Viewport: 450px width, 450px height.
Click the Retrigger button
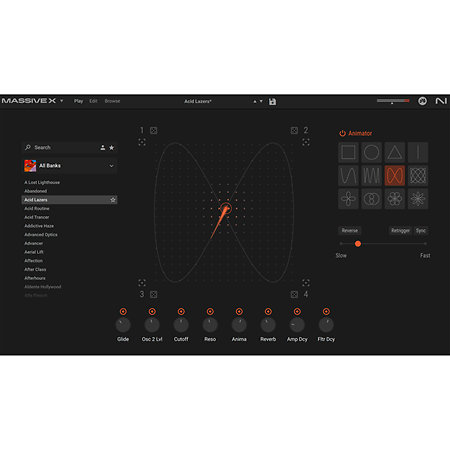click(x=400, y=230)
